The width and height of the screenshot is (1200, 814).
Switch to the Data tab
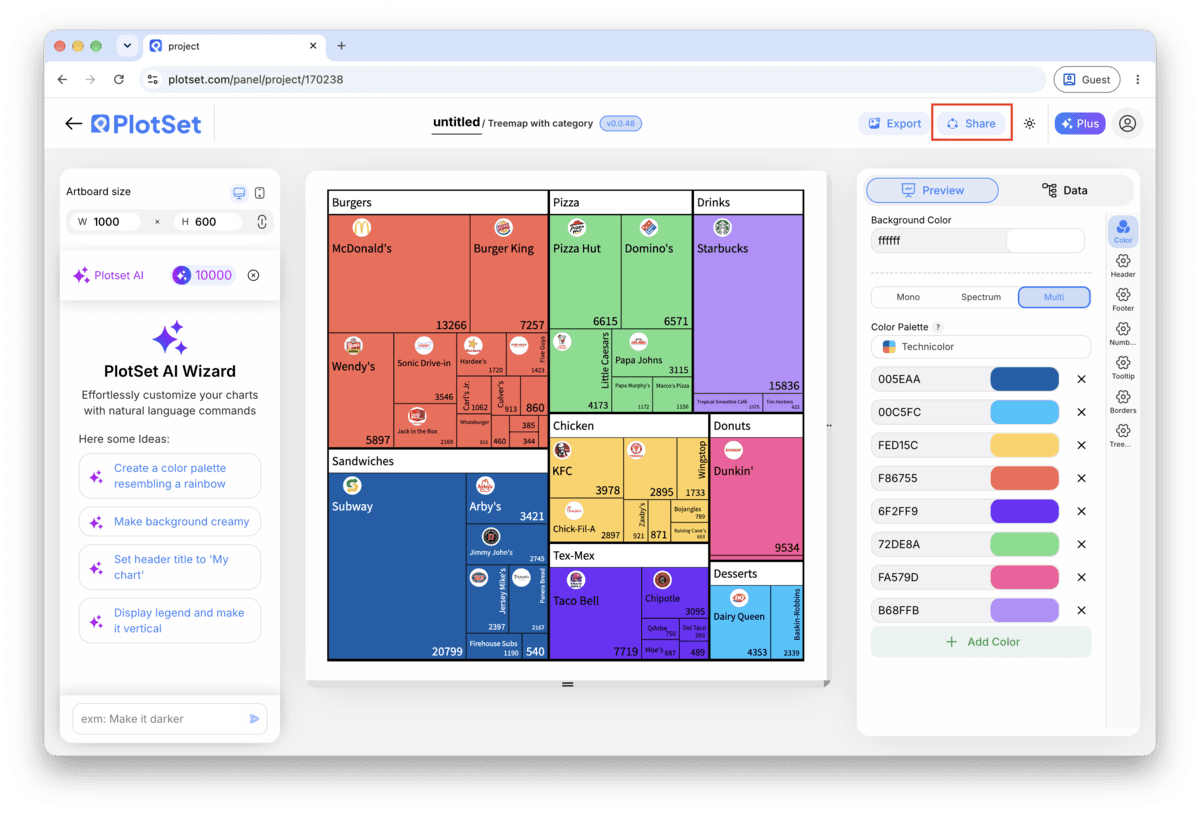coord(1065,190)
